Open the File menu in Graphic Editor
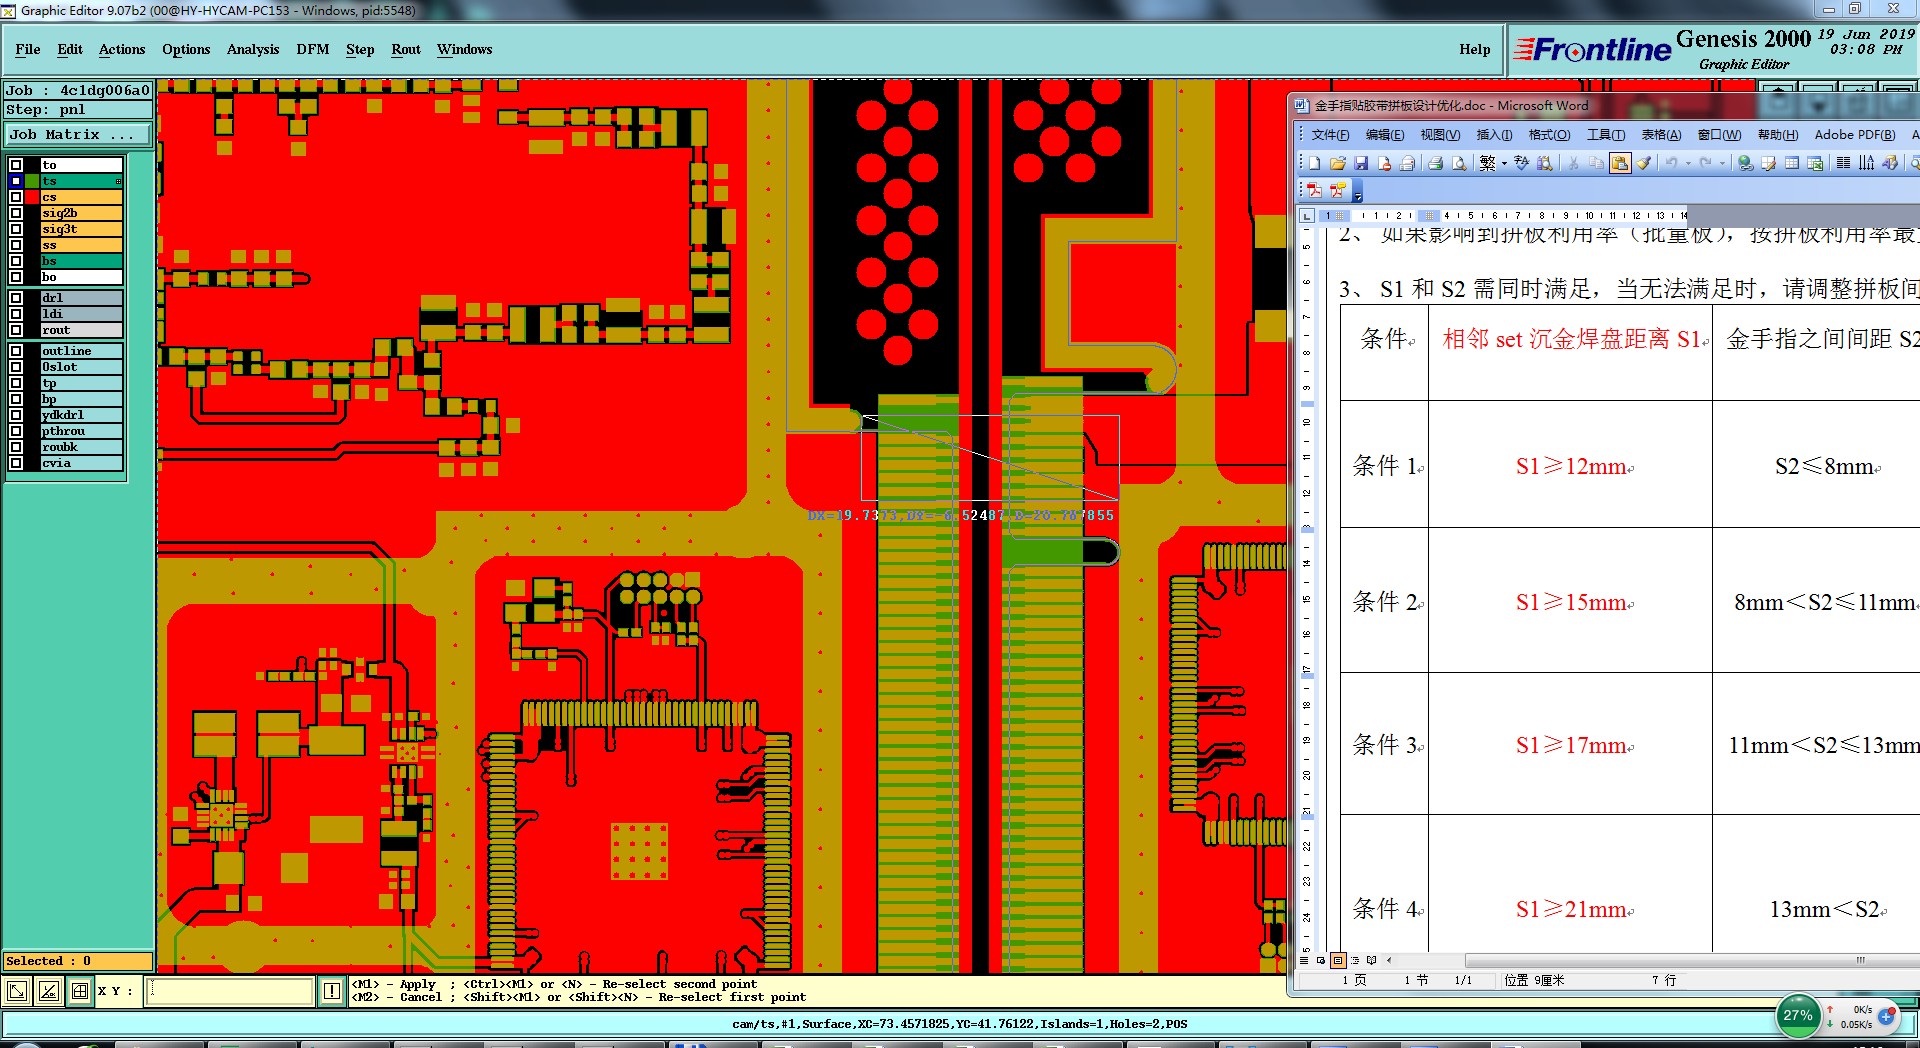Screen dimensions: 1920x1048 [x=28, y=49]
